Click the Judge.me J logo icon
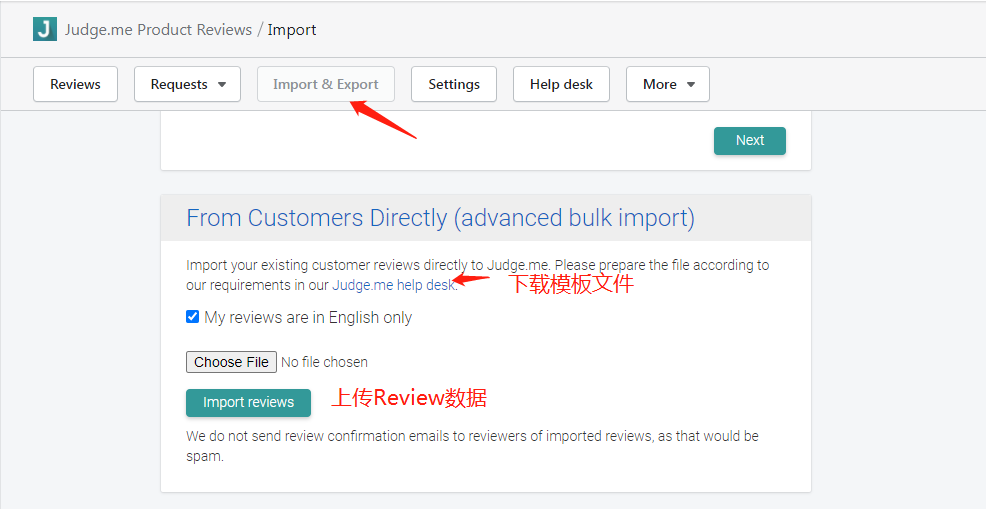The width and height of the screenshot is (986, 509). (45, 30)
